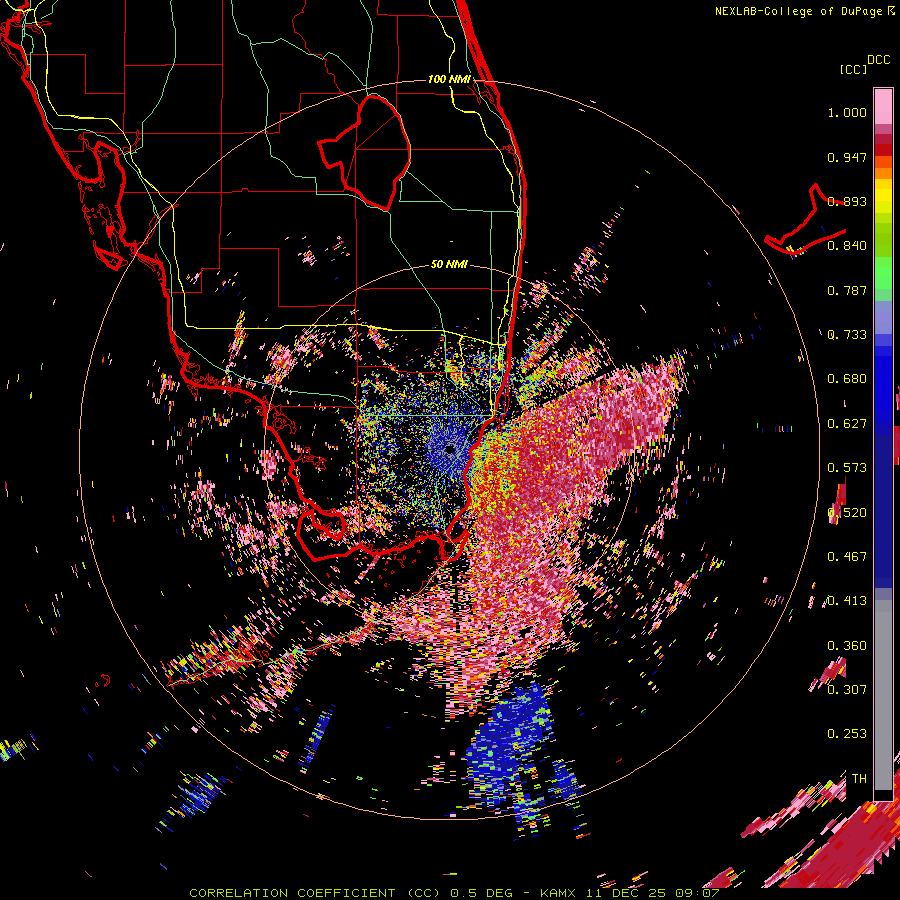Click the black radar site dot at center
The height and width of the screenshot is (900, 900).
(449, 450)
